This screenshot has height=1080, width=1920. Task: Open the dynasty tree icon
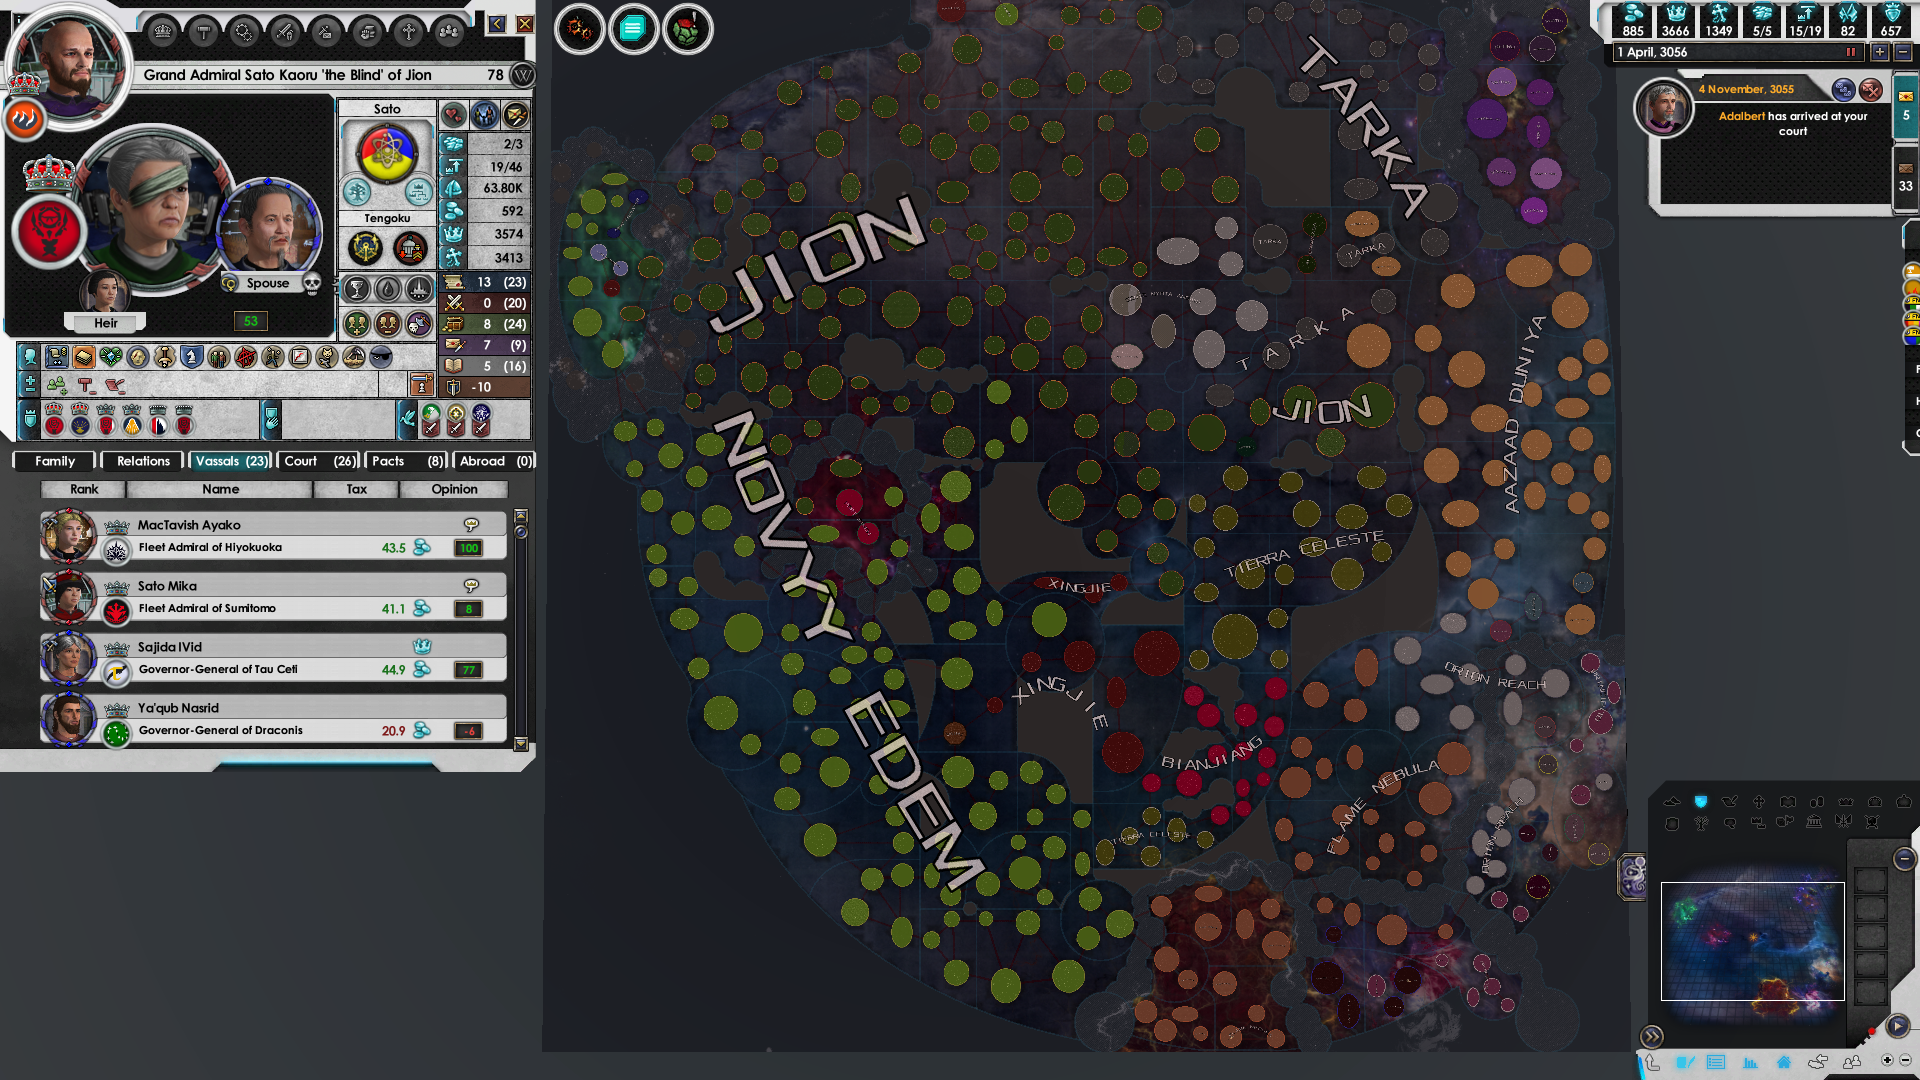coord(357,191)
